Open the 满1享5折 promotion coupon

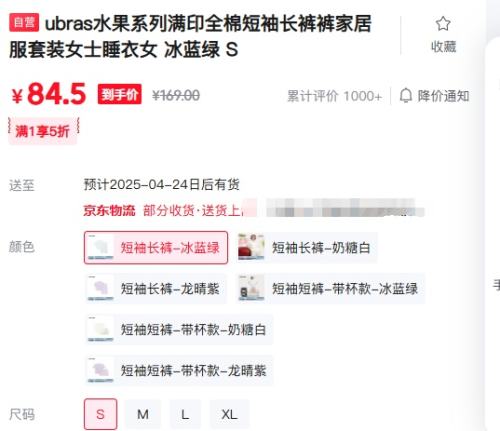(43, 131)
